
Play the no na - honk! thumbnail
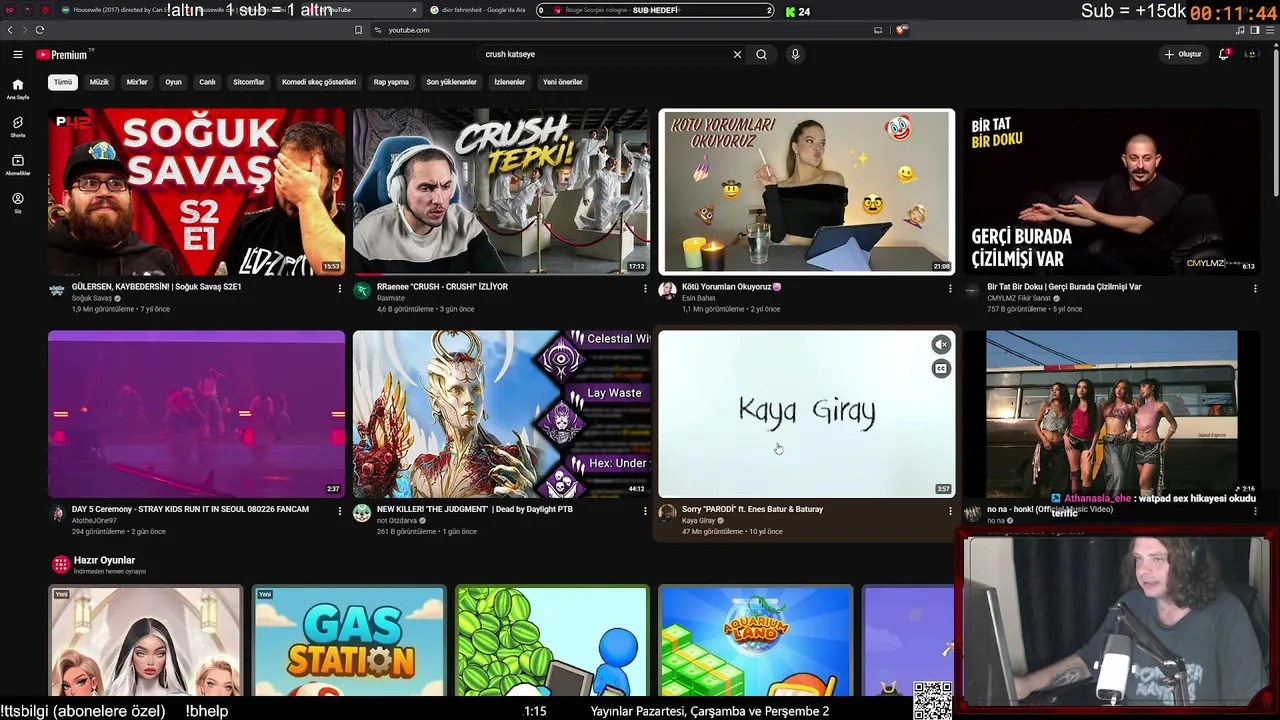pos(1111,414)
